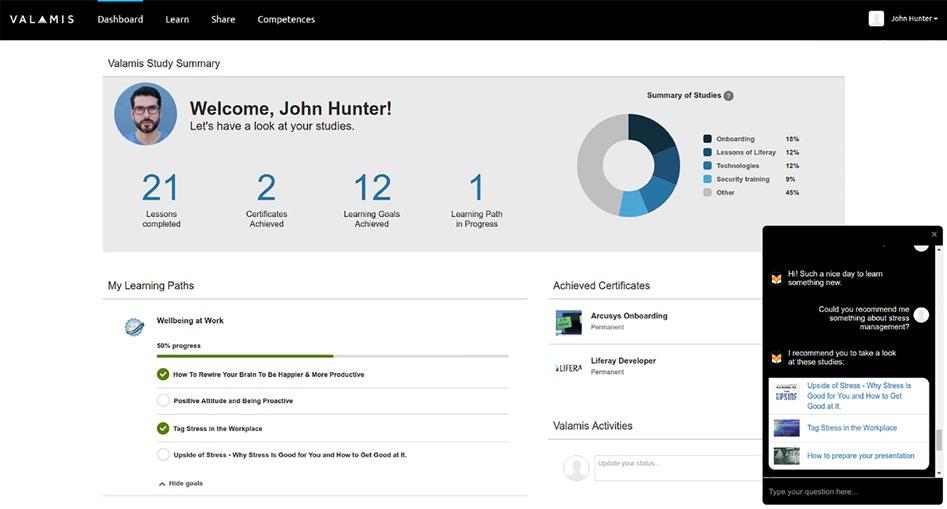Open Upside of Stress recommendation in chat

point(859,395)
